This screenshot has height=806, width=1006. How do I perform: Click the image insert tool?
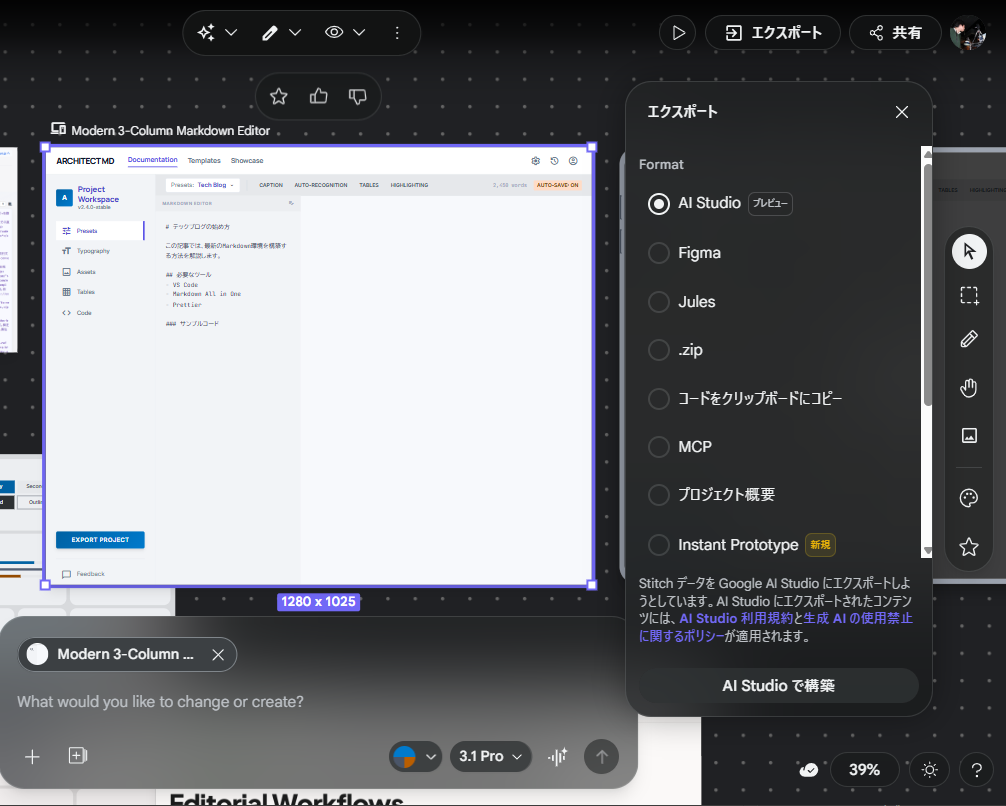tap(968, 435)
